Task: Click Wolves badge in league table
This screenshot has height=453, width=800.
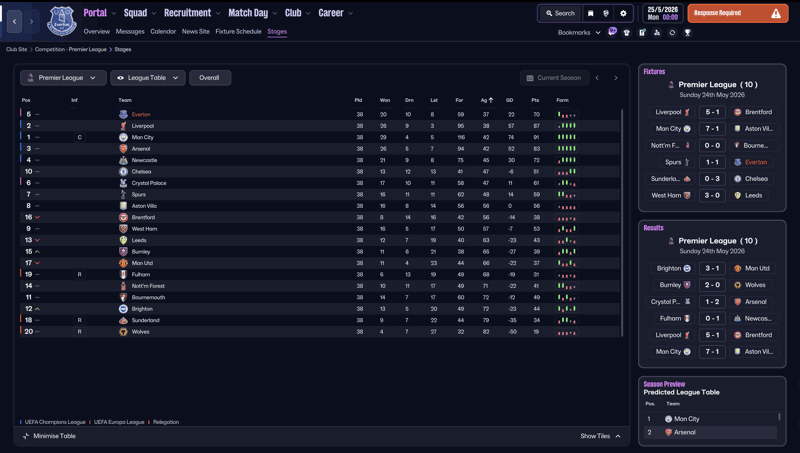Action: 123,332
